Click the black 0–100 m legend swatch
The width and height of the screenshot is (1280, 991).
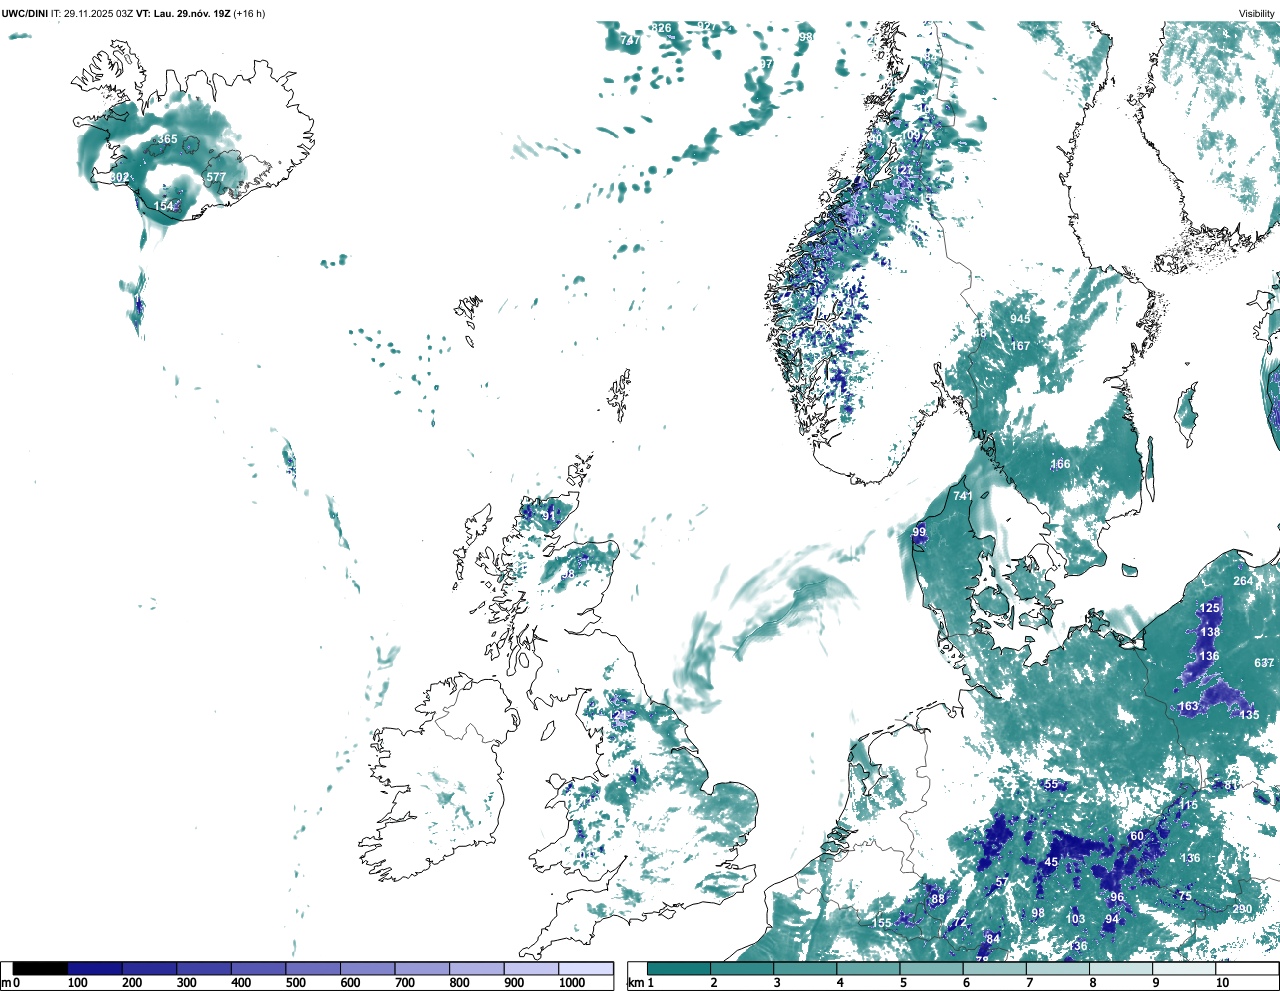tap(41, 968)
